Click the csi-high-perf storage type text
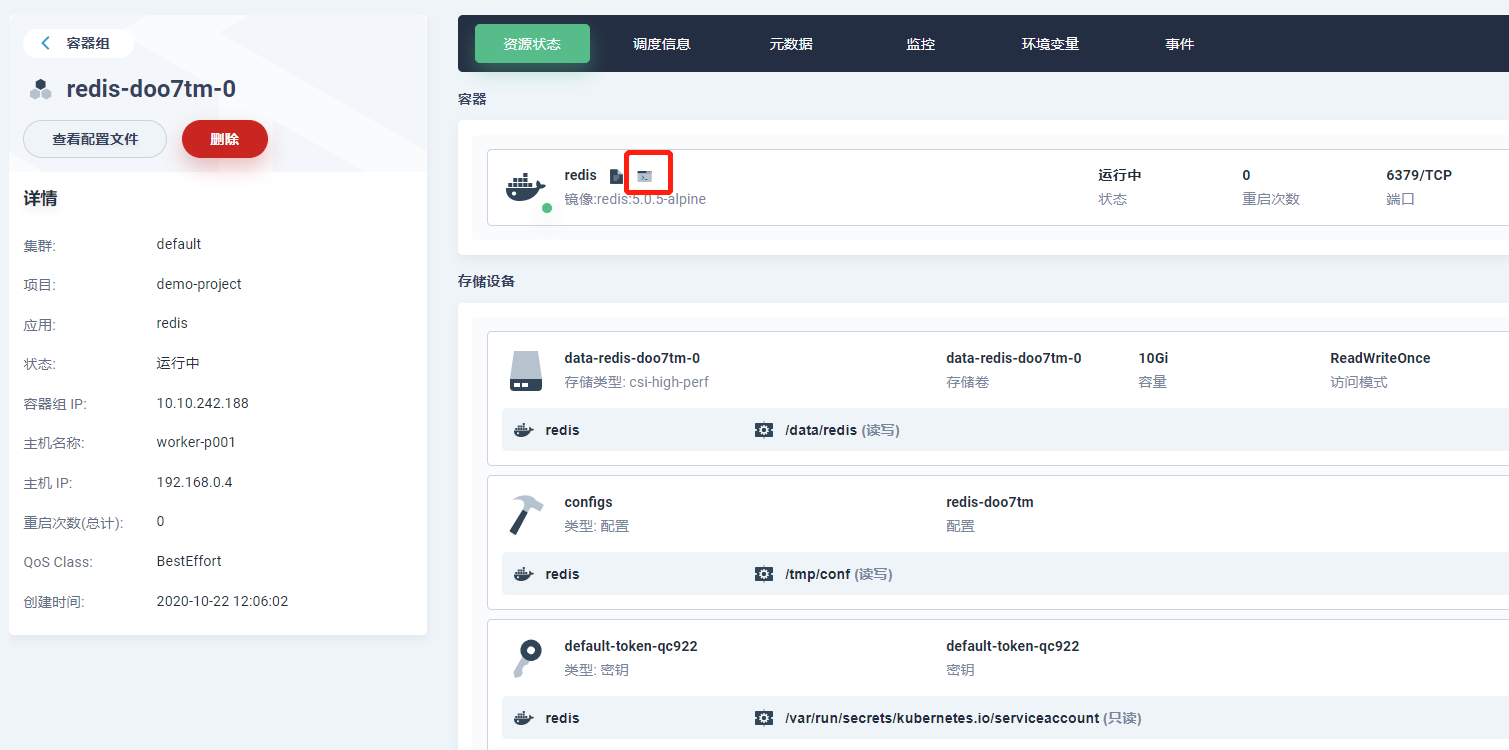Image resolution: width=1509 pixels, height=750 pixels. [669, 382]
